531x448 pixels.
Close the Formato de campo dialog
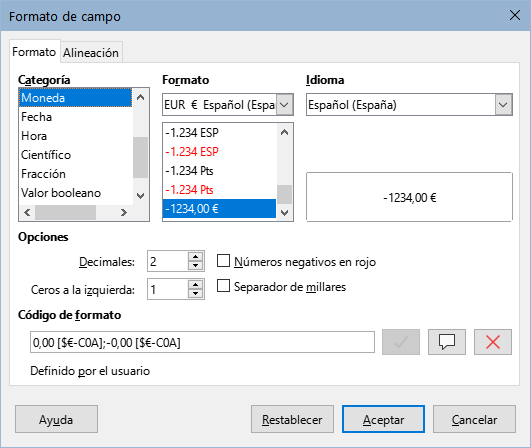click(x=515, y=15)
